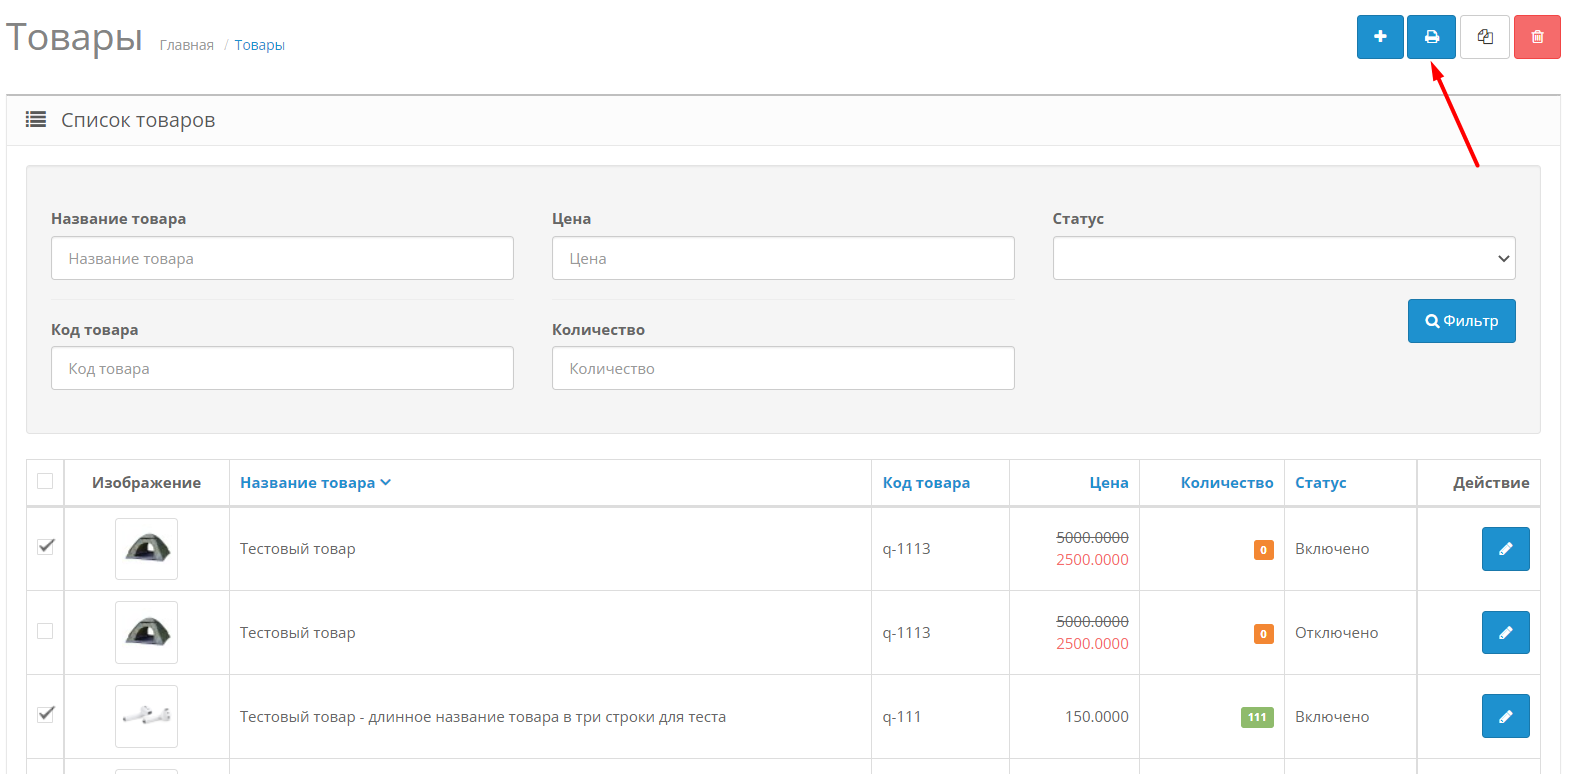The width and height of the screenshot is (1572, 774).
Task: Sort table by Цена column
Action: pyautogui.click(x=1108, y=483)
